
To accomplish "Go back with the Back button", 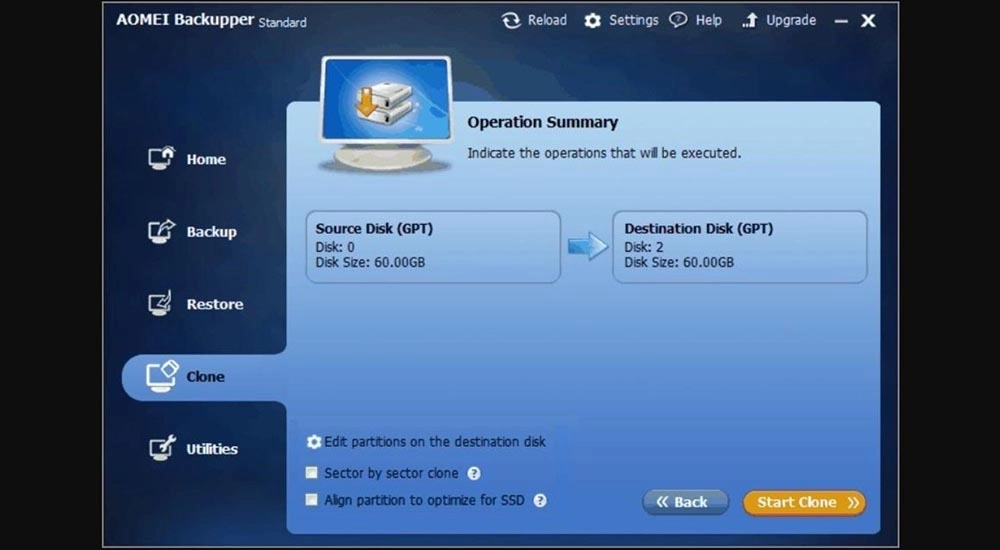I will coord(685,502).
